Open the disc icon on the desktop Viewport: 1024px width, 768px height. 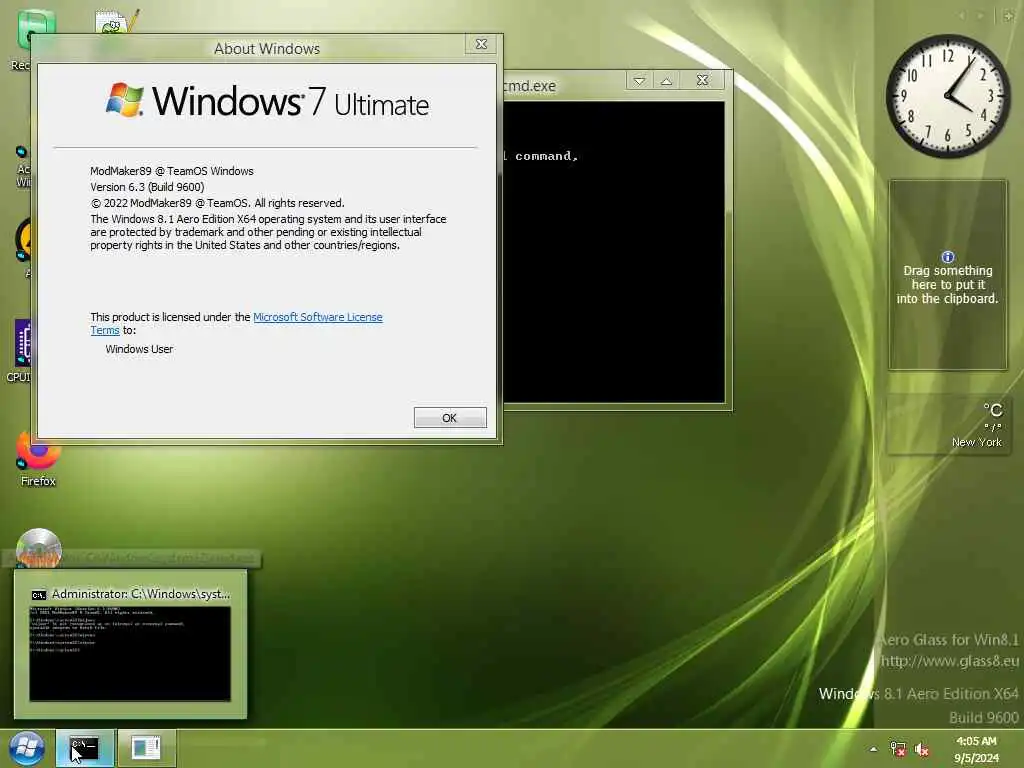point(39,547)
